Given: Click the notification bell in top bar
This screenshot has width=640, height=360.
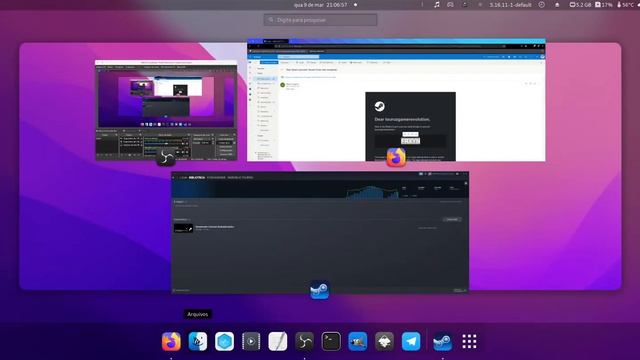Looking at the screenshot, I should pyautogui.click(x=557, y=5).
